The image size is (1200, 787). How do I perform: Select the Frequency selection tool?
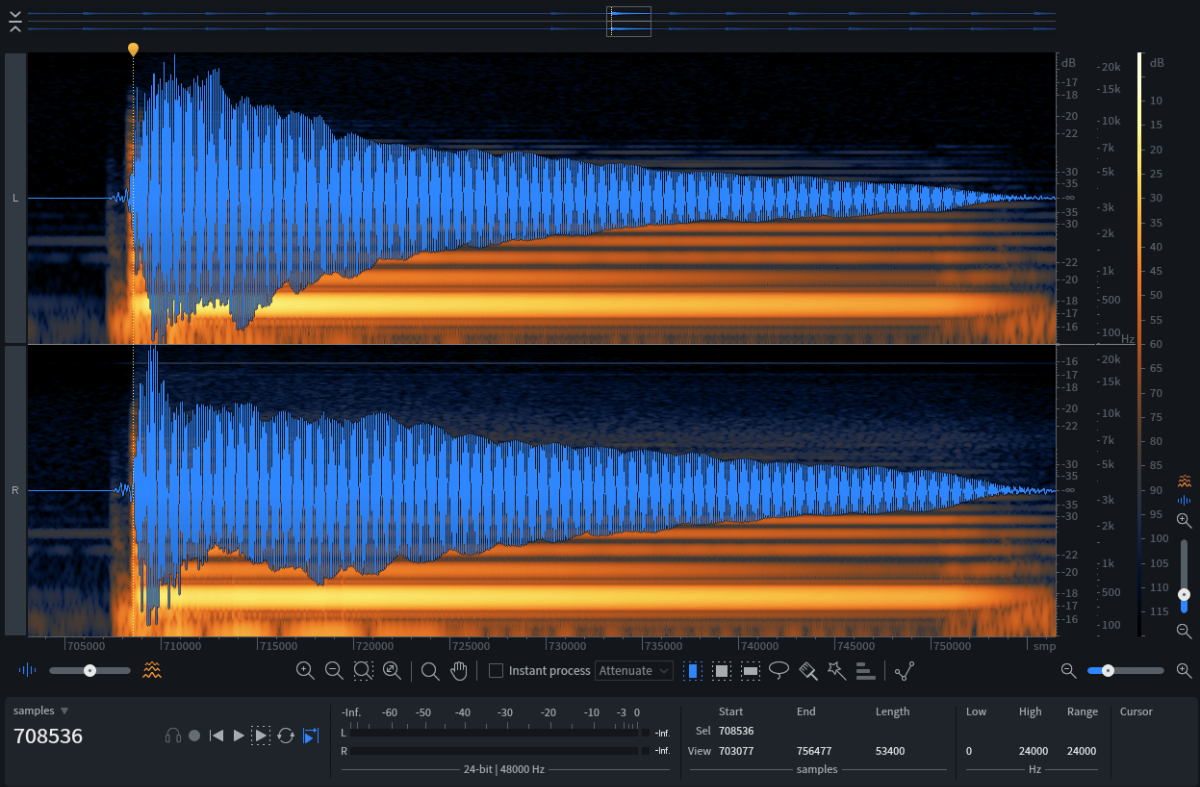[x=749, y=670]
